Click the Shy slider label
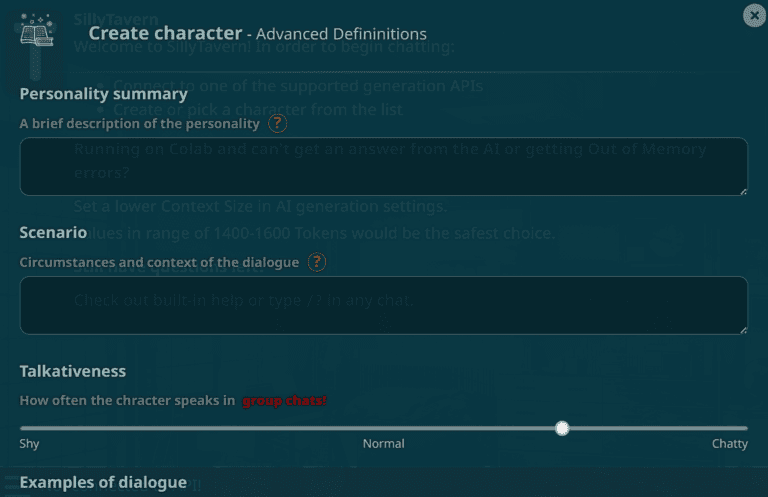Image resolution: width=768 pixels, height=497 pixels. 30,443
